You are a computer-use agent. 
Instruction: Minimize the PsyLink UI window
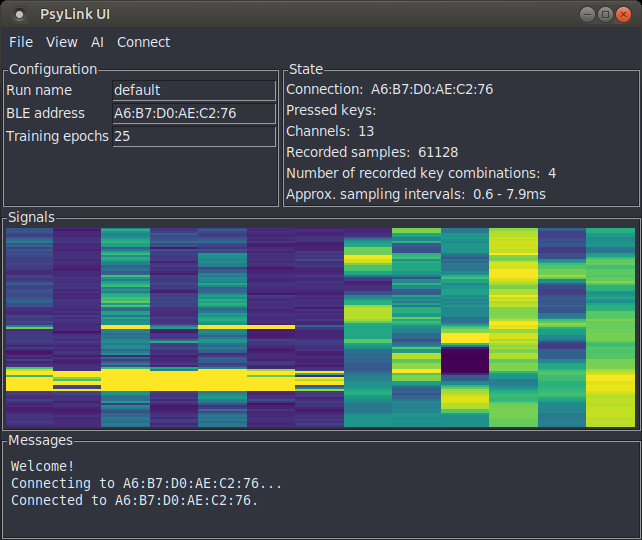[x=587, y=15]
